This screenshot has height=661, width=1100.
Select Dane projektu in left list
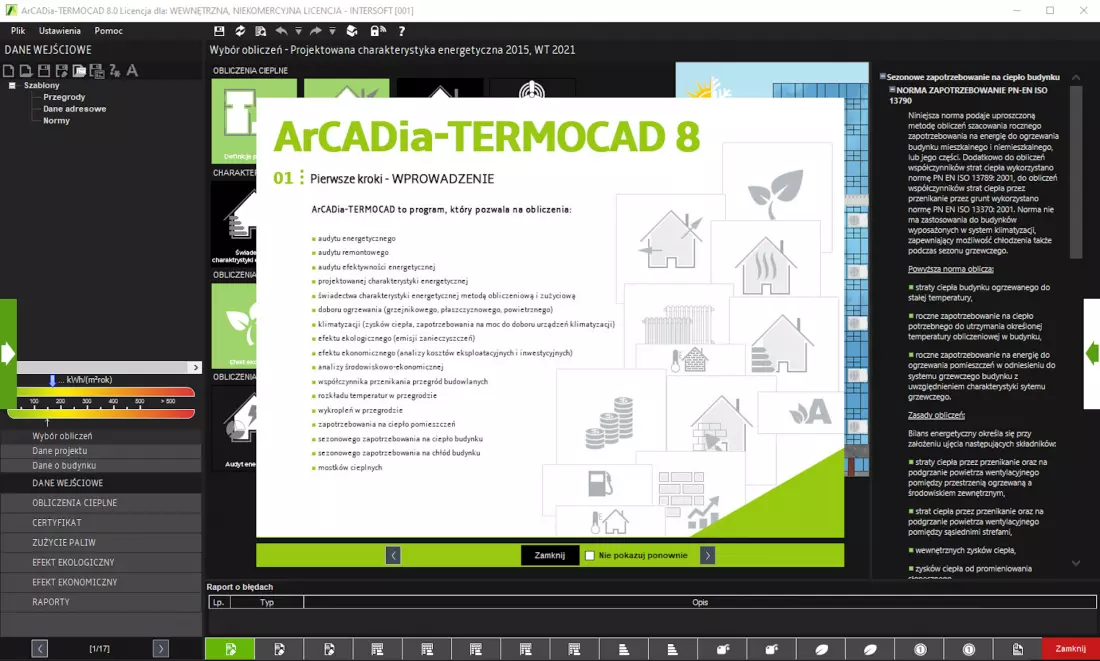[x=101, y=451]
